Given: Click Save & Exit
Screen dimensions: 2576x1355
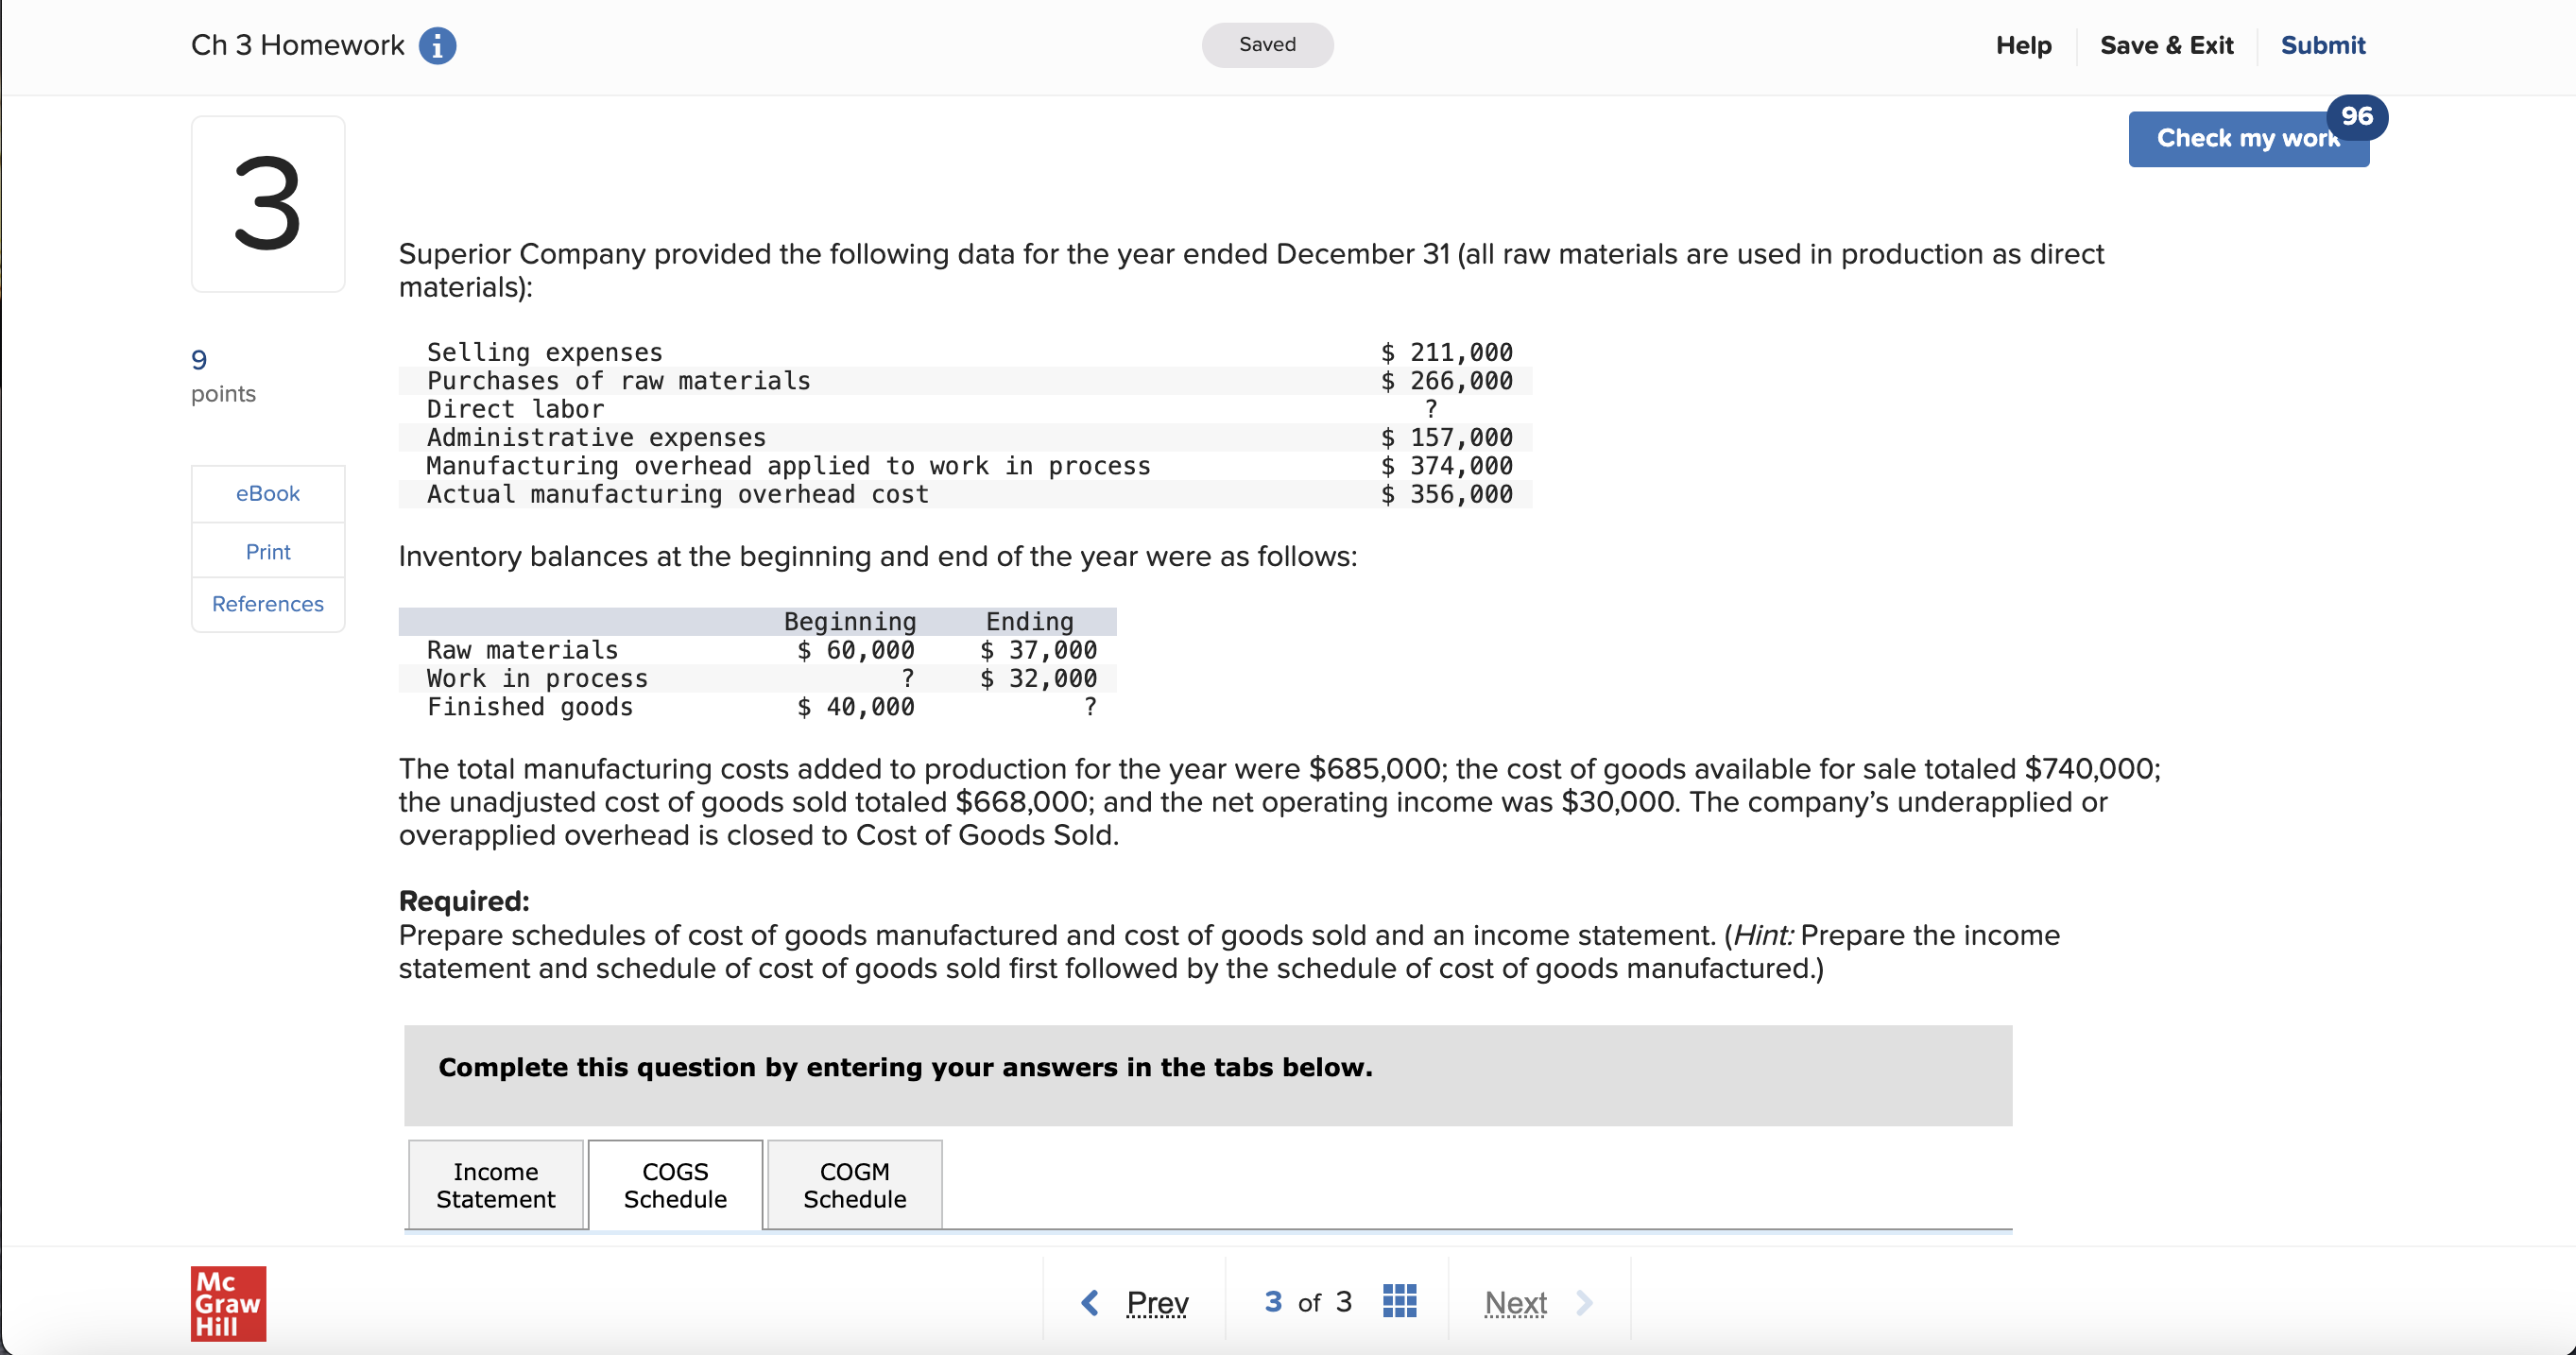Looking at the screenshot, I should tap(2166, 45).
